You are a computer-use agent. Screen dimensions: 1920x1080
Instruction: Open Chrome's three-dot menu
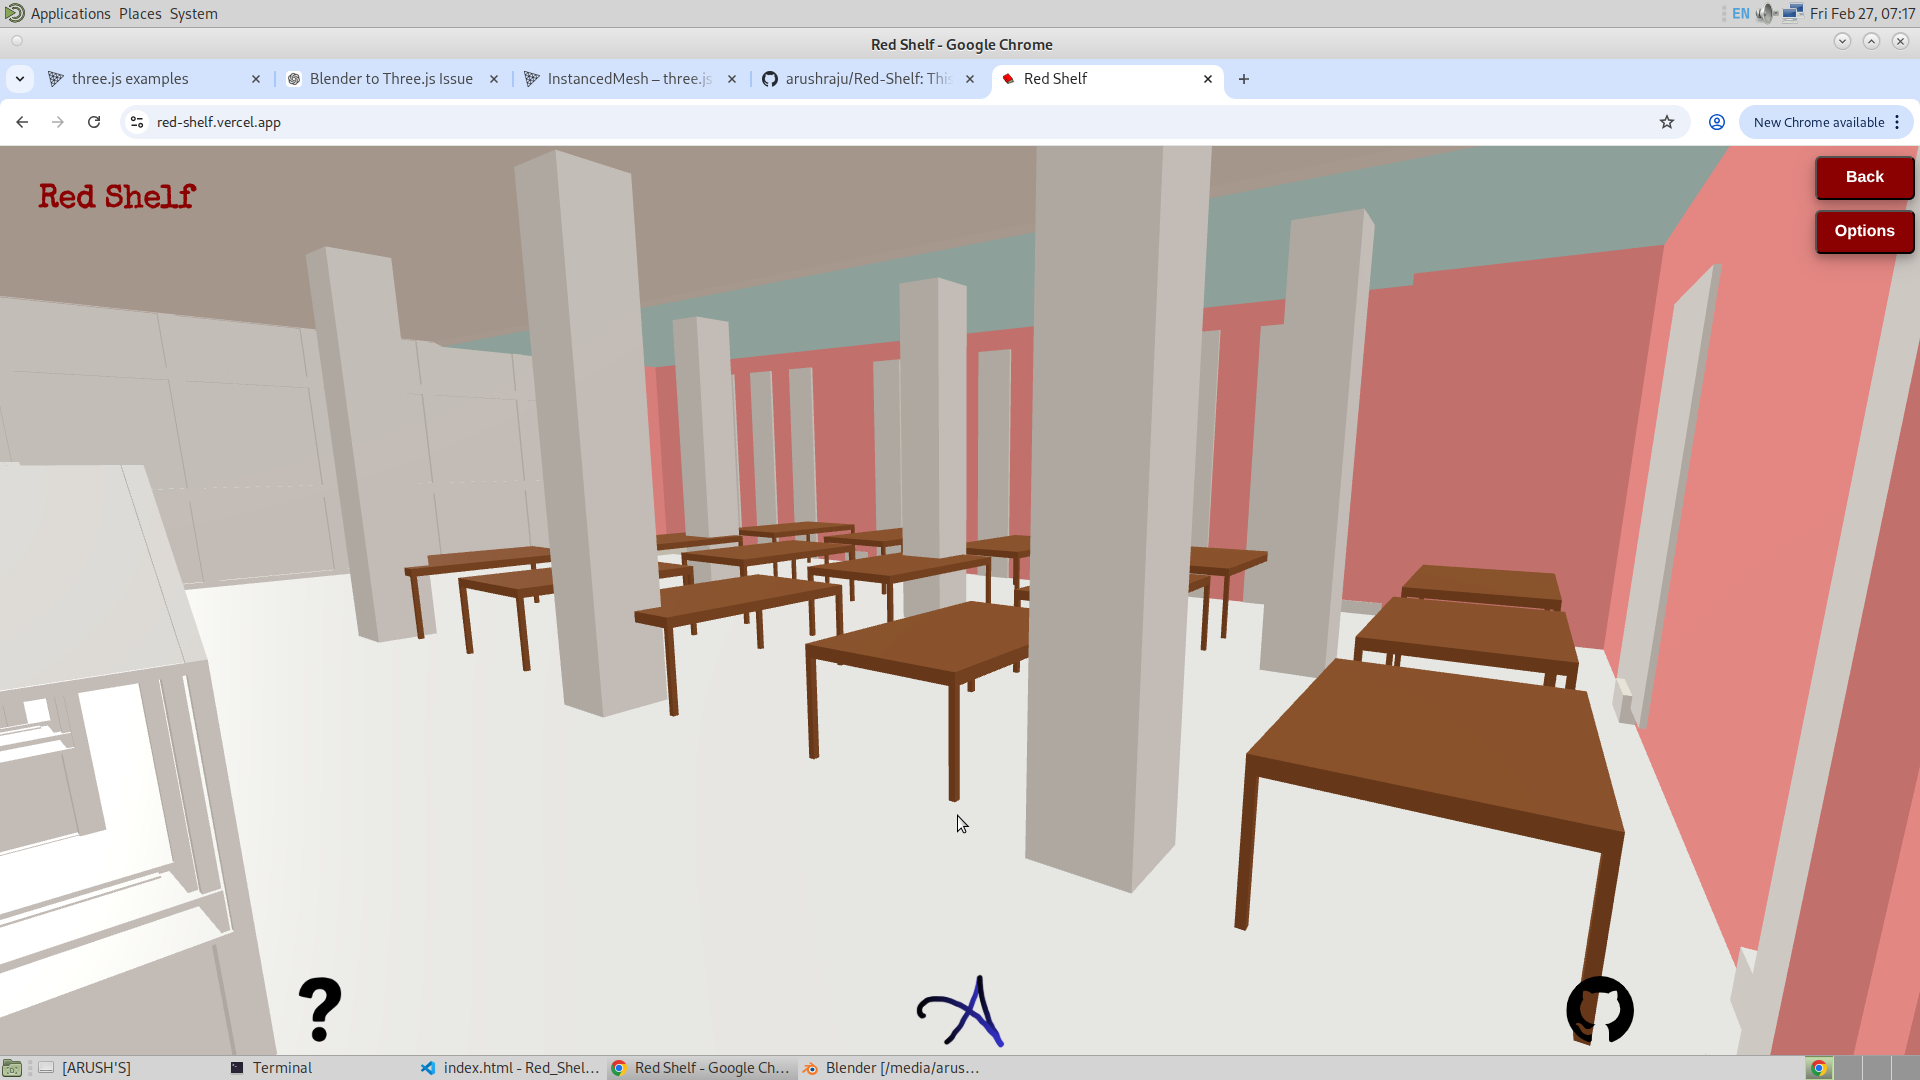tap(1897, 122)
